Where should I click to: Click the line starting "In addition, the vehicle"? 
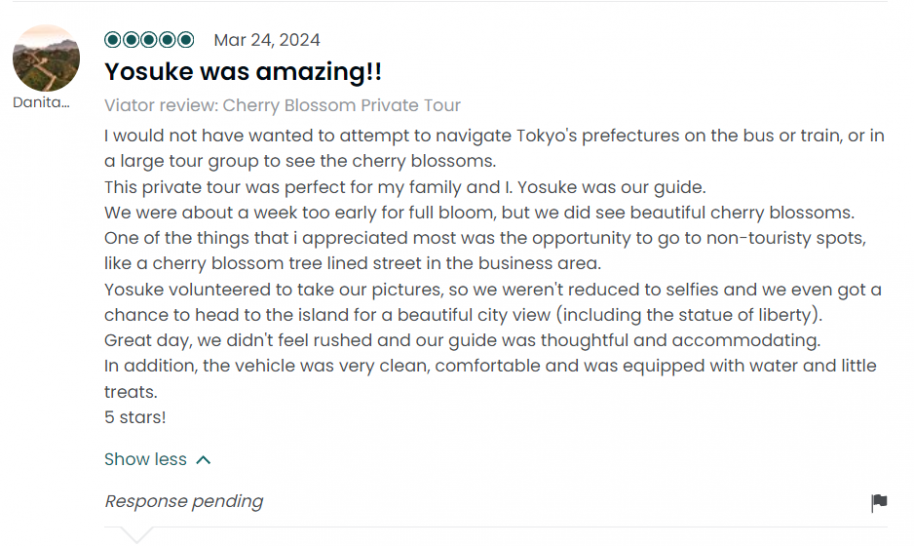click(x=490, y=366)
